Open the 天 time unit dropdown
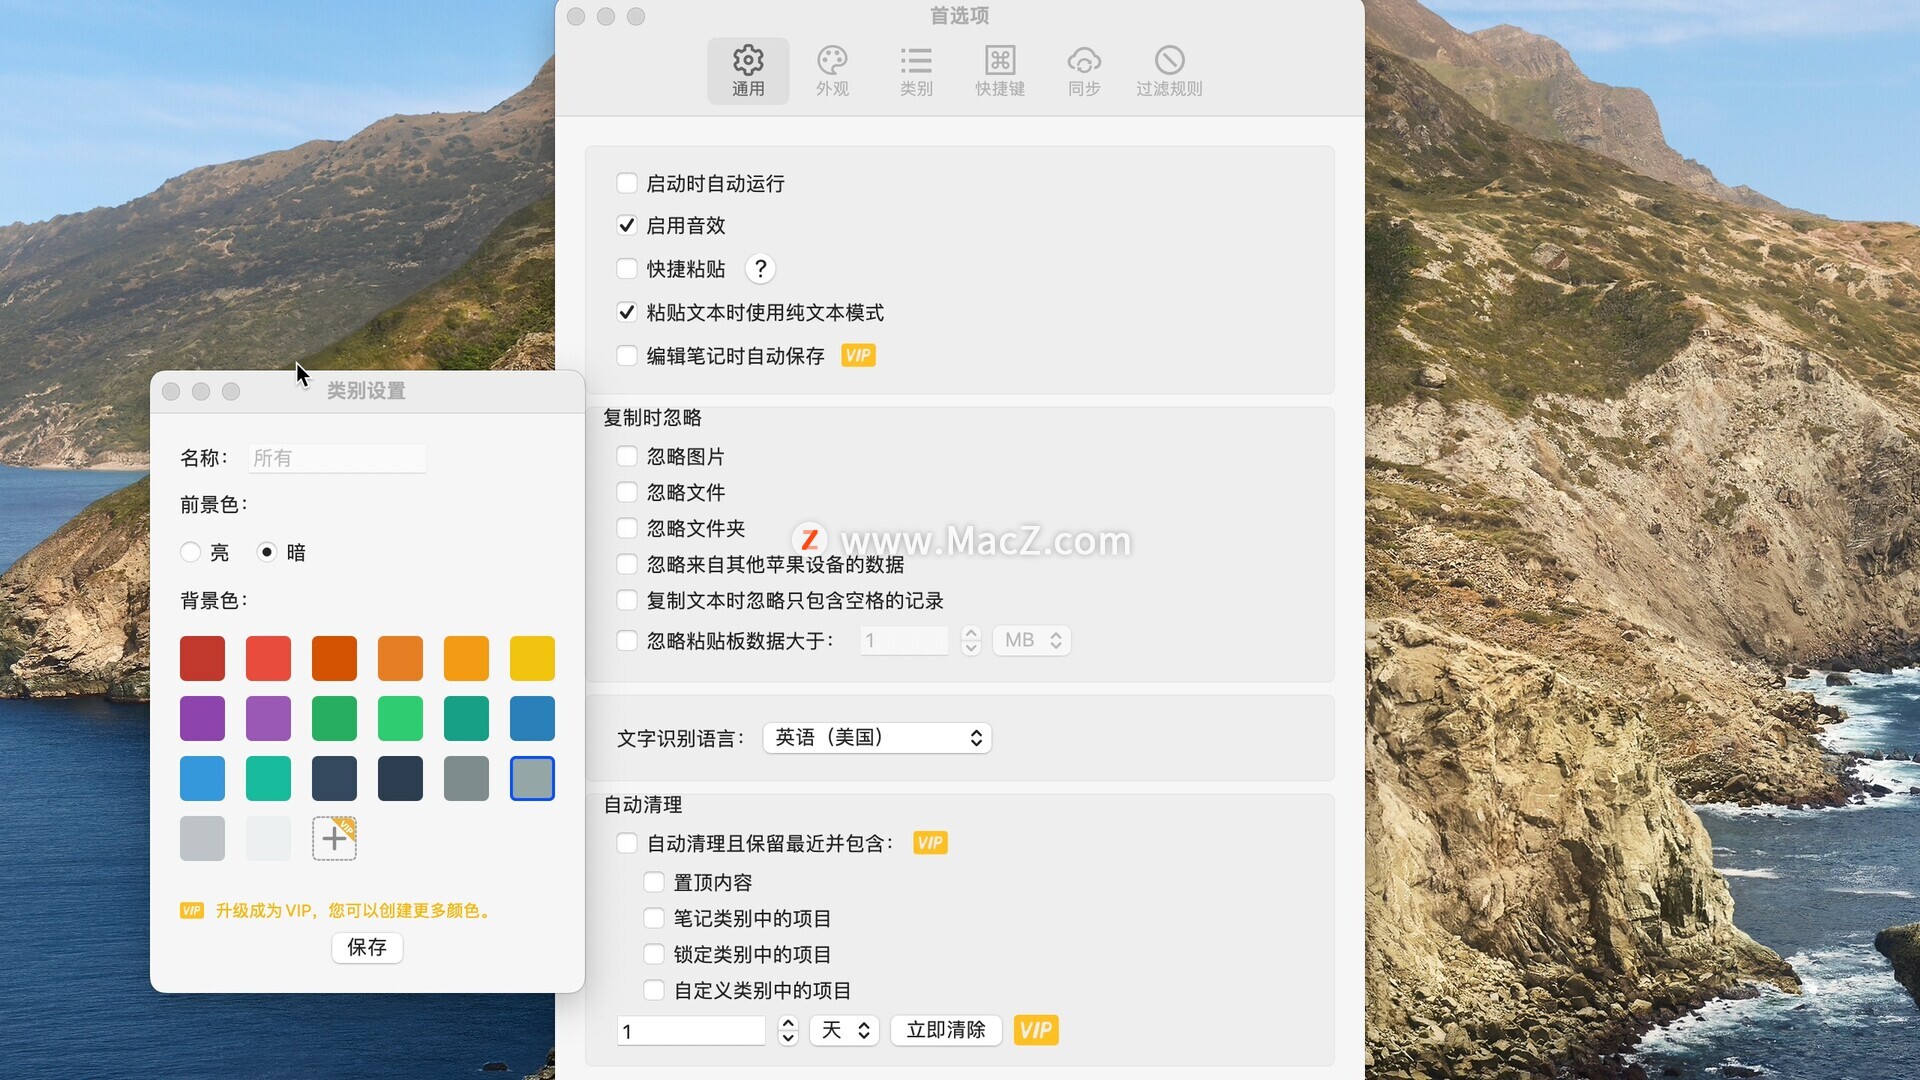1920x1080 pixels. [x=844, y=1030]
